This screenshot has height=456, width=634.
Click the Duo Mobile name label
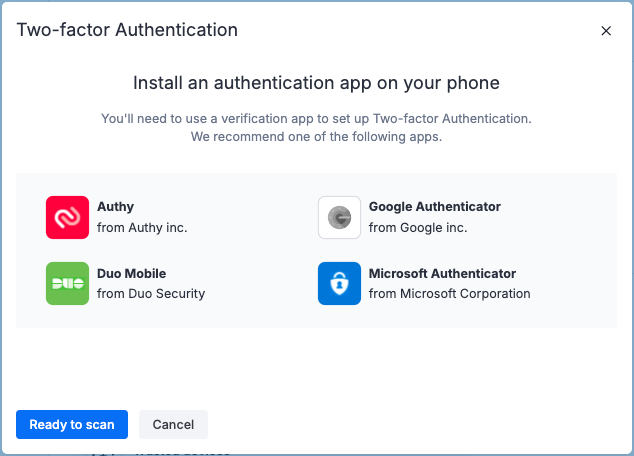click(131, 273)
